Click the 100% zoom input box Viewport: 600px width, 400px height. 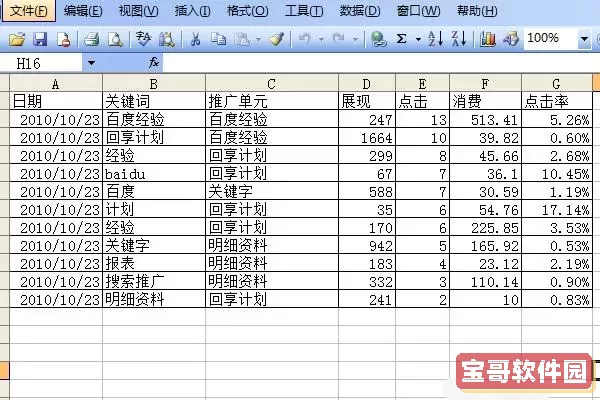pyautogui.click(x=550, y=38)
